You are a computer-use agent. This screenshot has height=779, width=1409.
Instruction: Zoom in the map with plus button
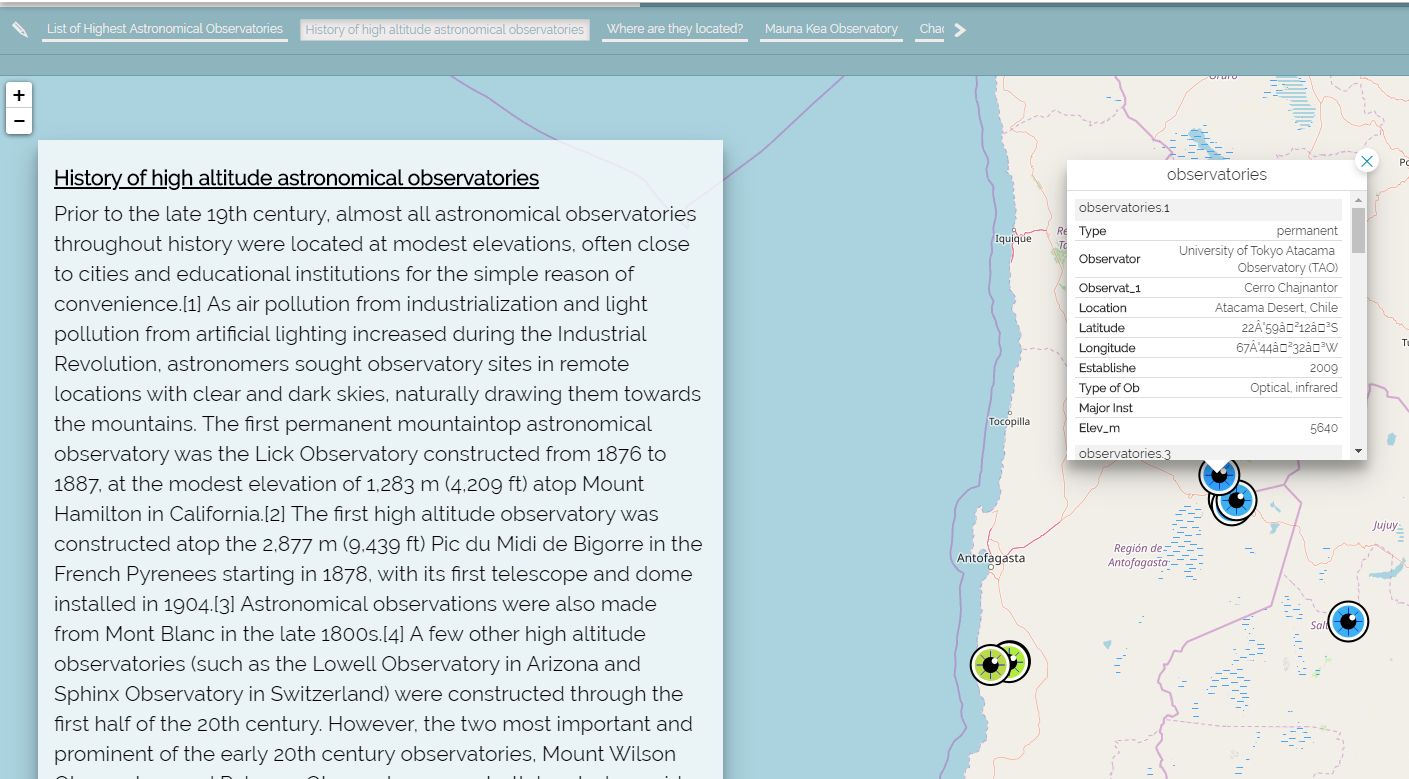19,96
